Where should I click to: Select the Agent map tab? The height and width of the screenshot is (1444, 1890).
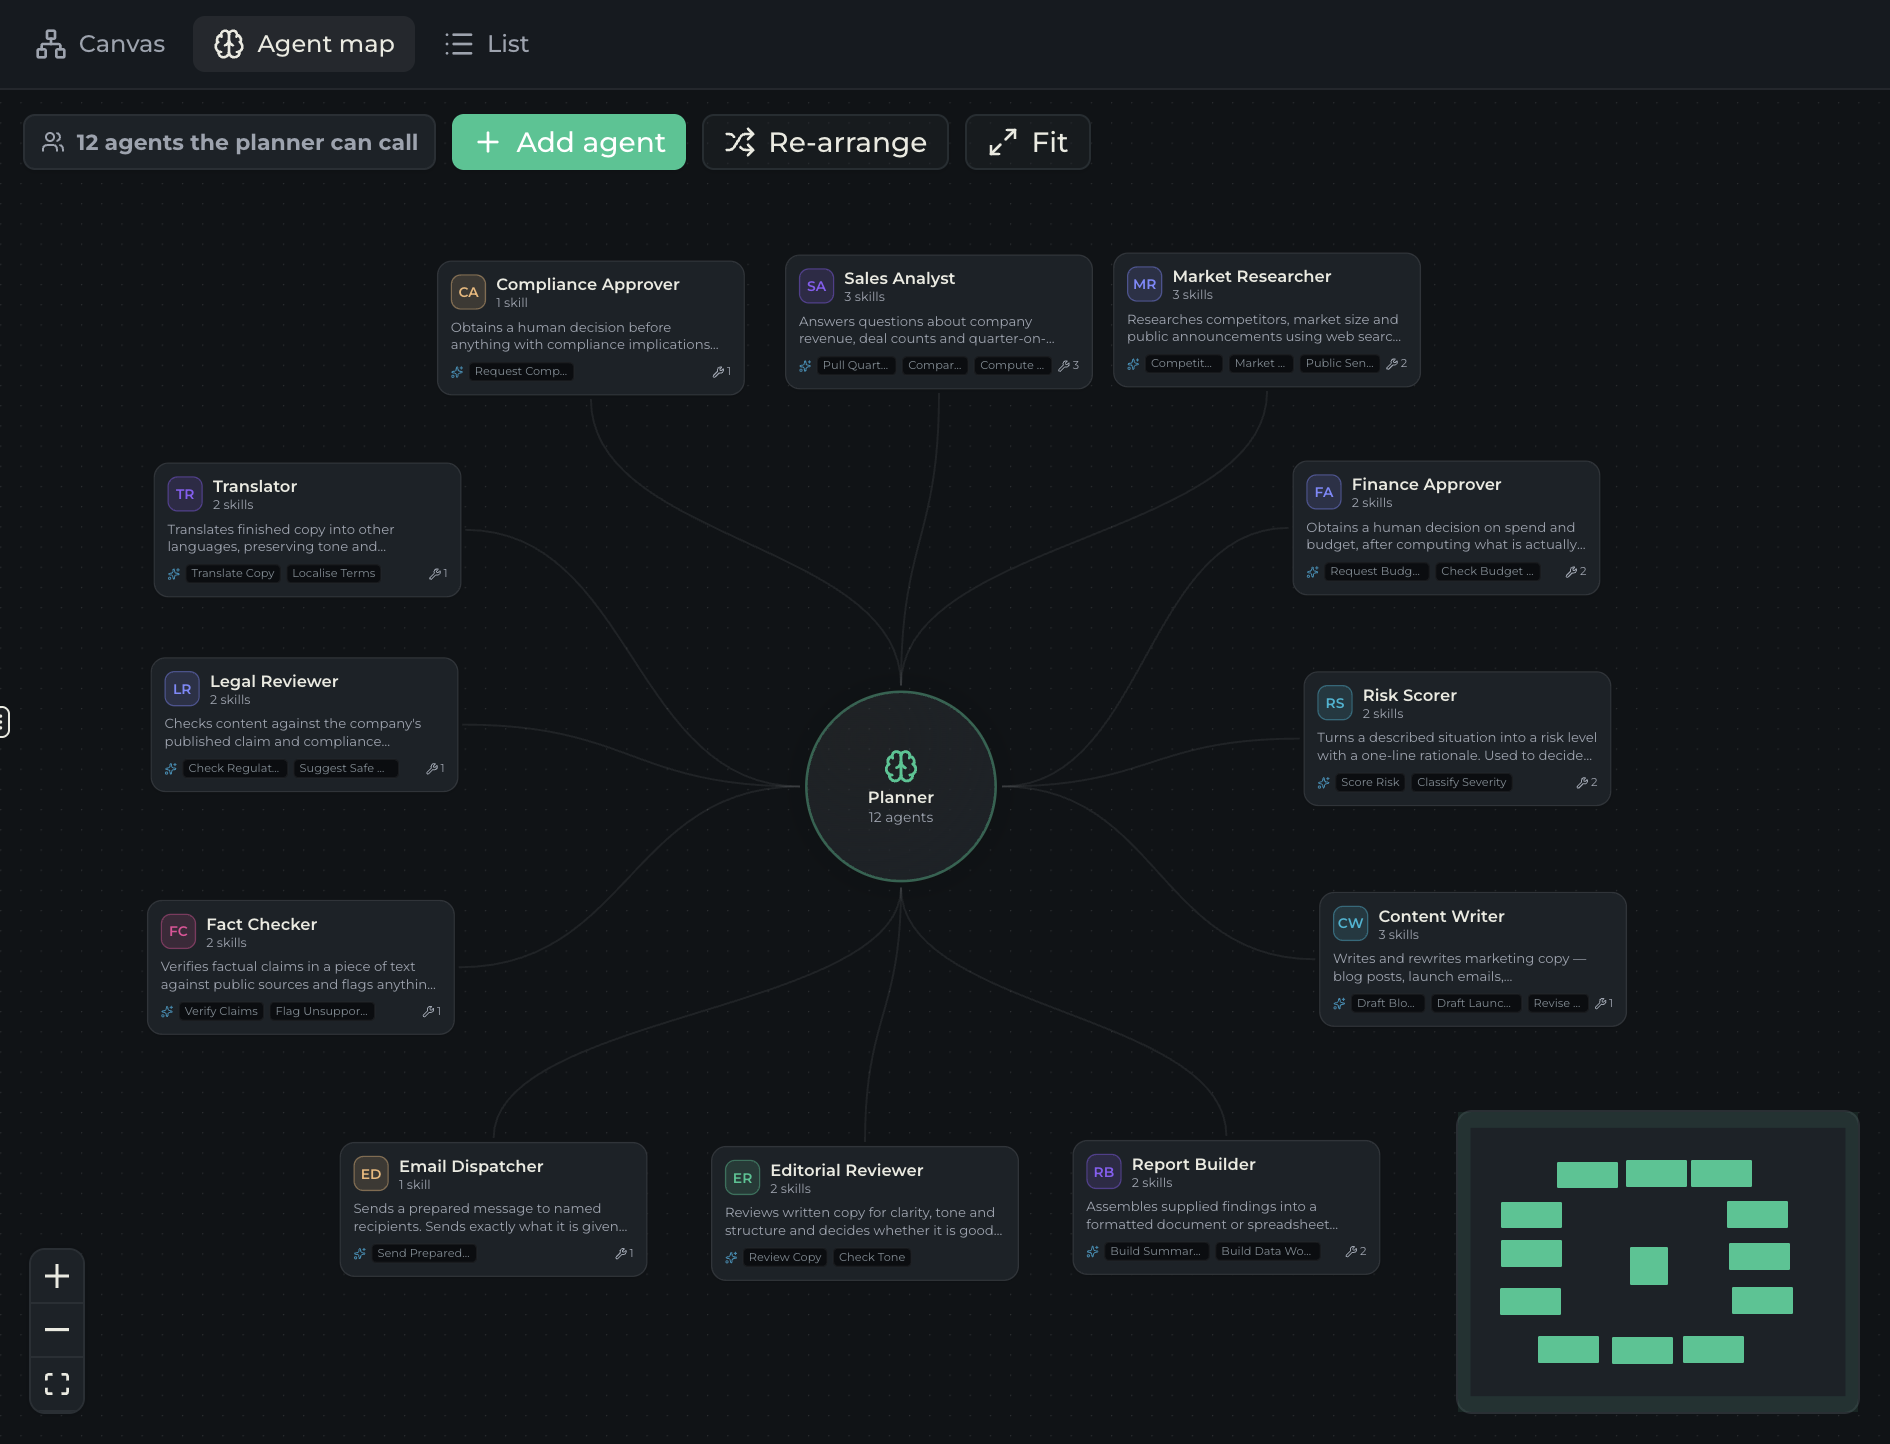point(304,44)
